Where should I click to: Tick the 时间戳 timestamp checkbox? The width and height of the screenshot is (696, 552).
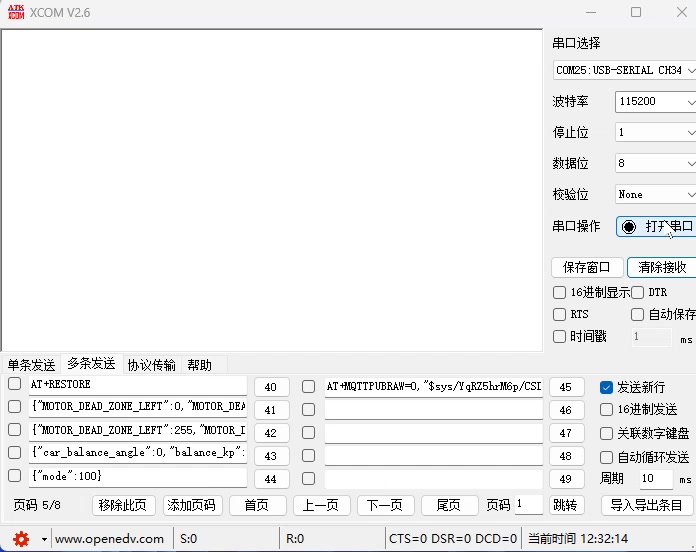tap(560, 337)
